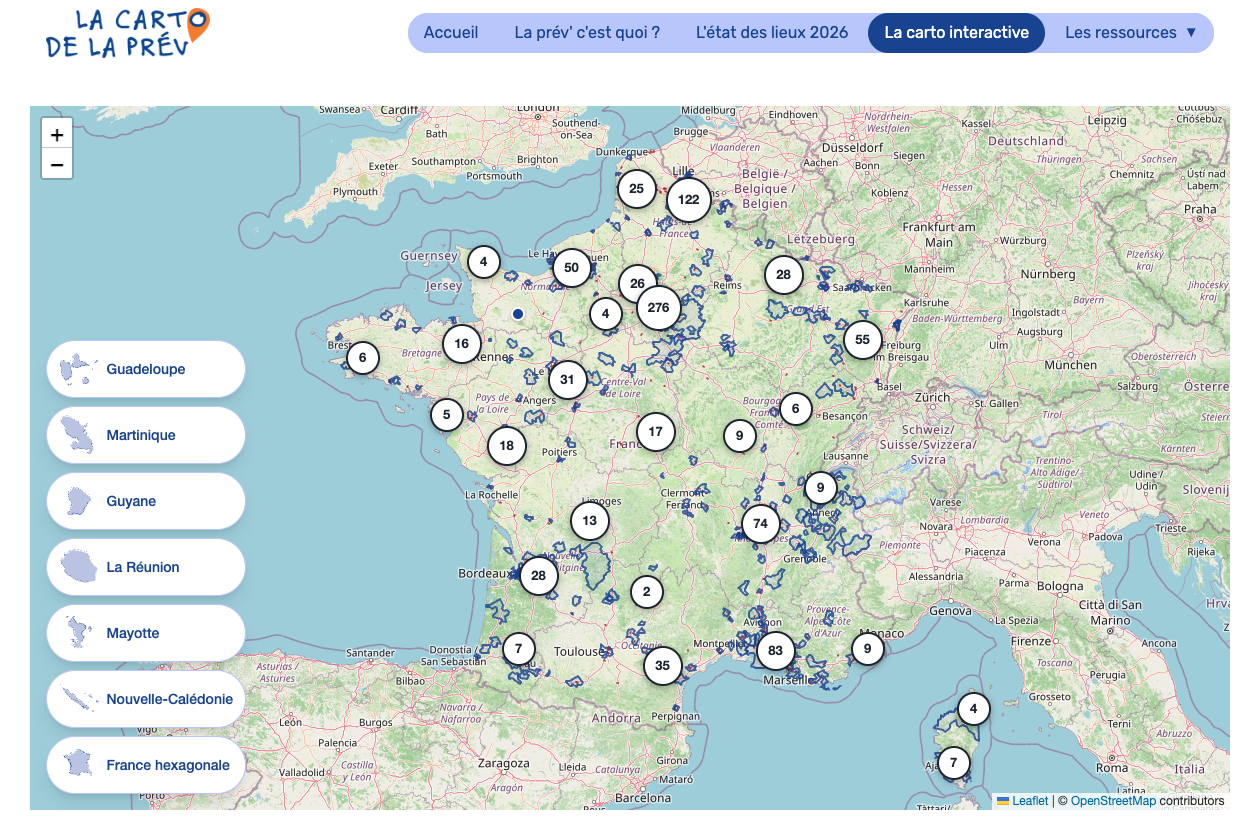The width and height of the screenshot is (1249, 823).
Task: Open cluster marker 74 near Lyon
Action: (761, 524)
